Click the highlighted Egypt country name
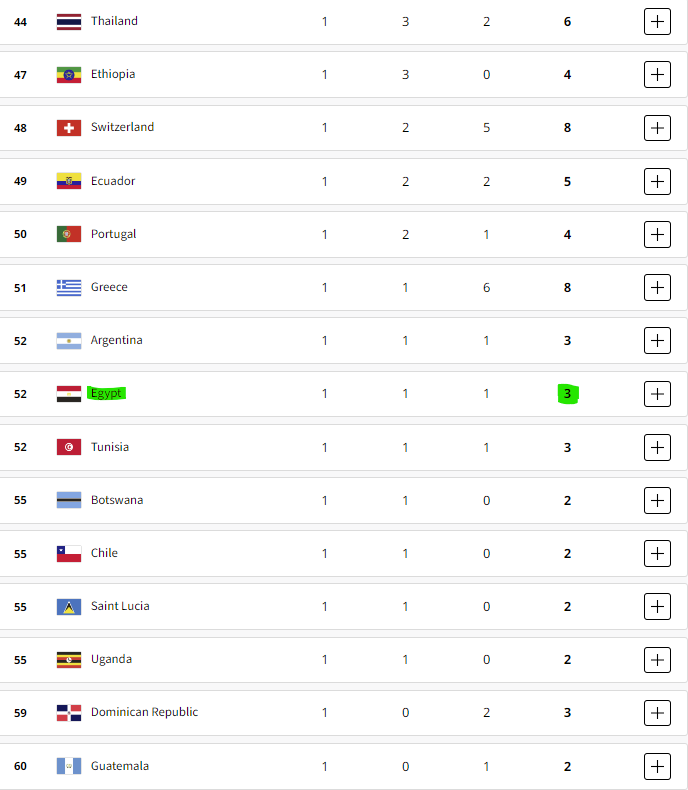 point(106,394)
